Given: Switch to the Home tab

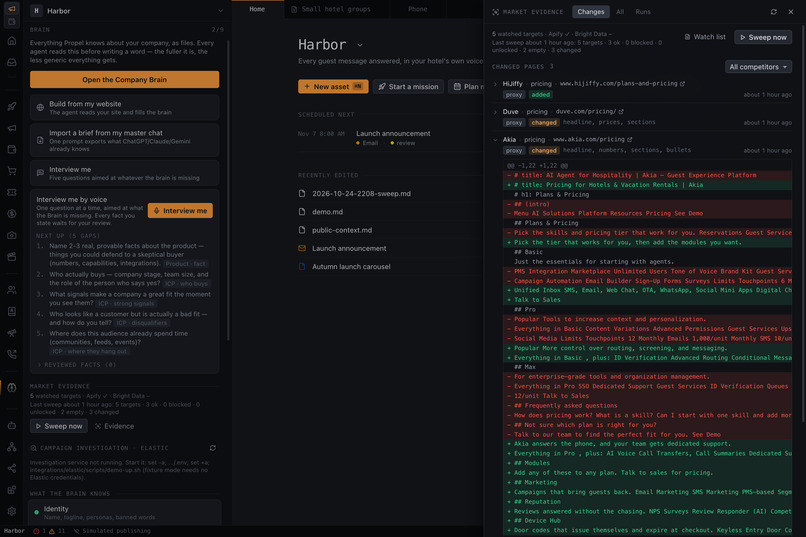Looking at the screenshot, I should tap(257, 9).
